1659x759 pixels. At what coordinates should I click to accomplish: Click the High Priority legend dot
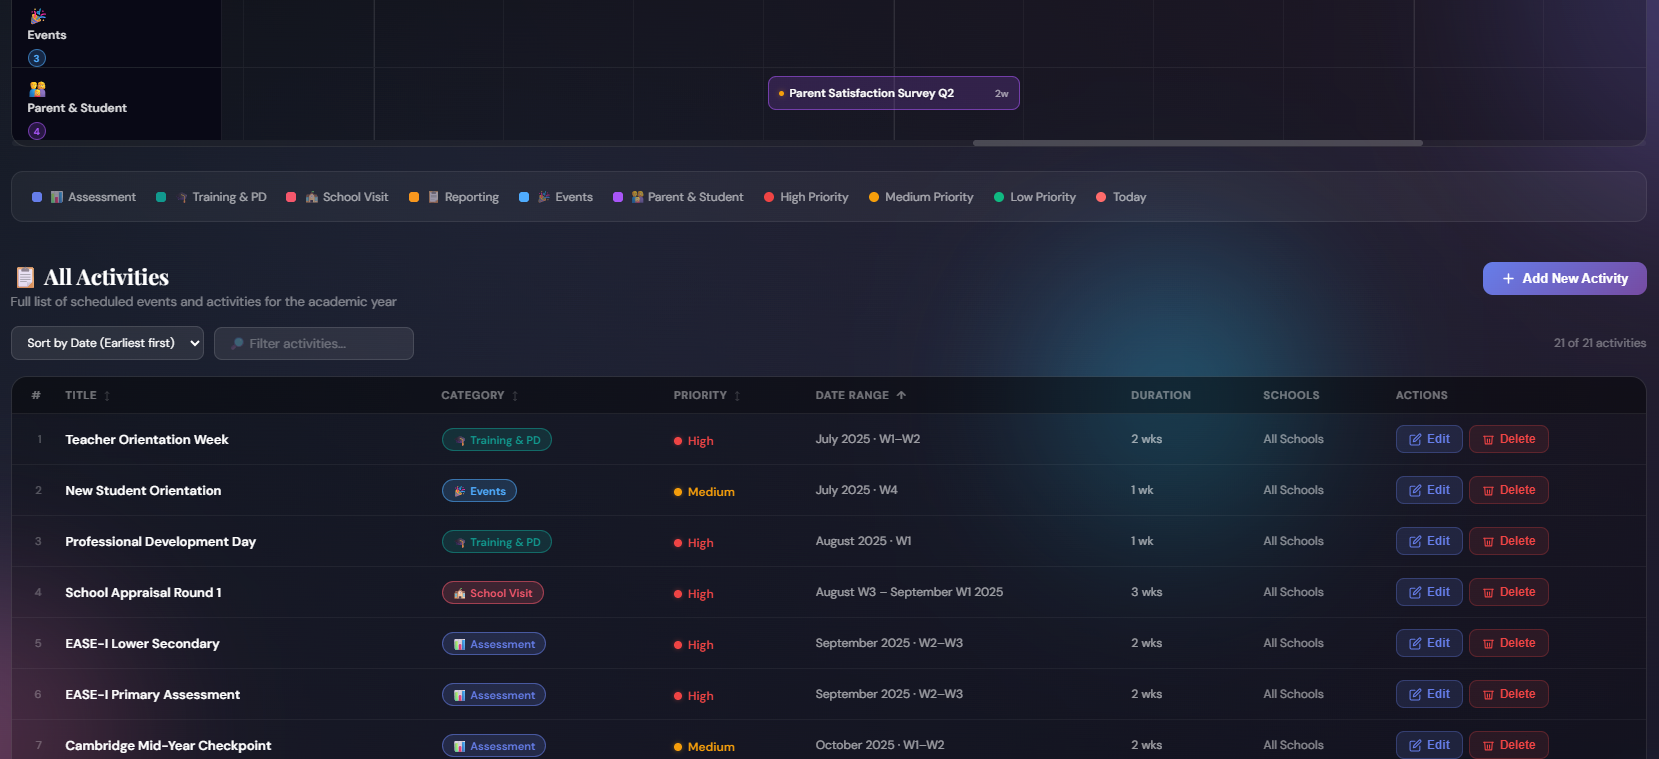[x=769, y=197]
